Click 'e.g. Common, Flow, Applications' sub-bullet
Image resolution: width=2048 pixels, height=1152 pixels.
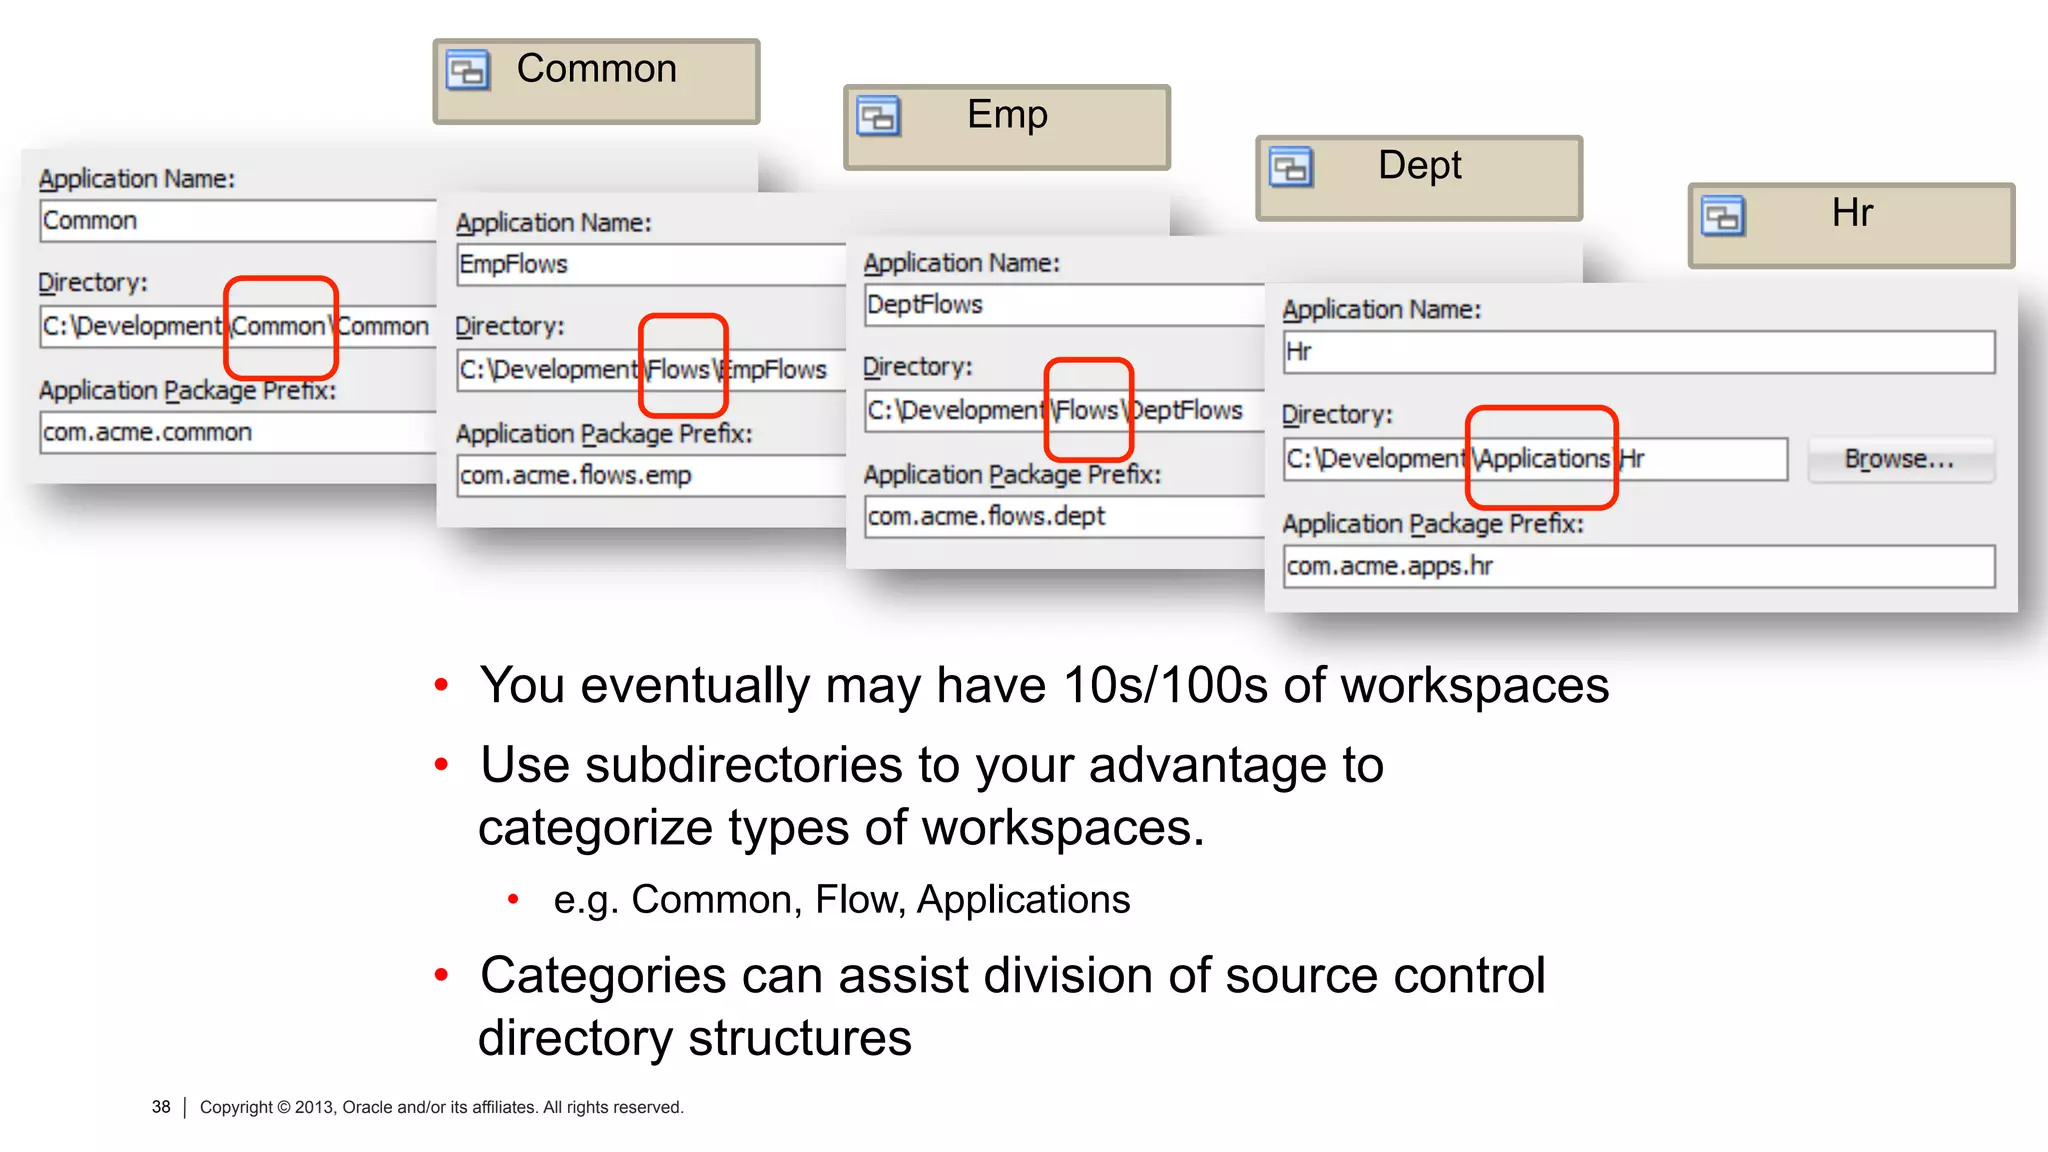[842, 900]
